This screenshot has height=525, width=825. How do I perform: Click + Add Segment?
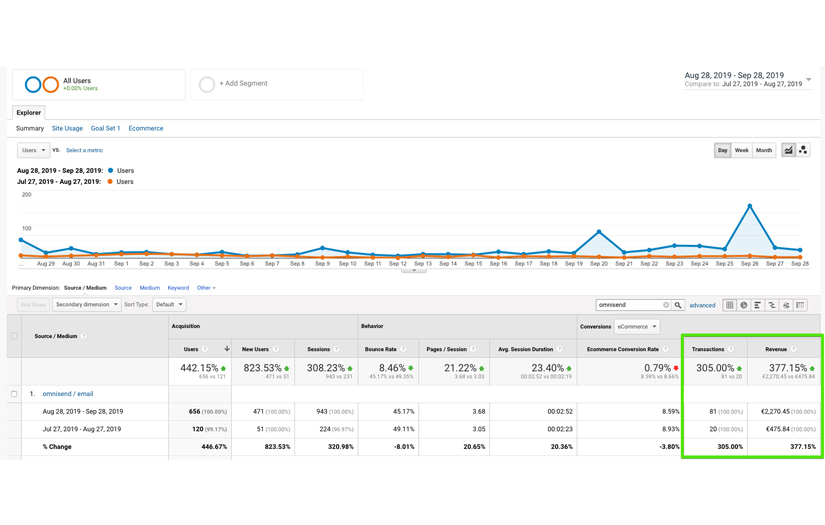(x=243, y=84)
